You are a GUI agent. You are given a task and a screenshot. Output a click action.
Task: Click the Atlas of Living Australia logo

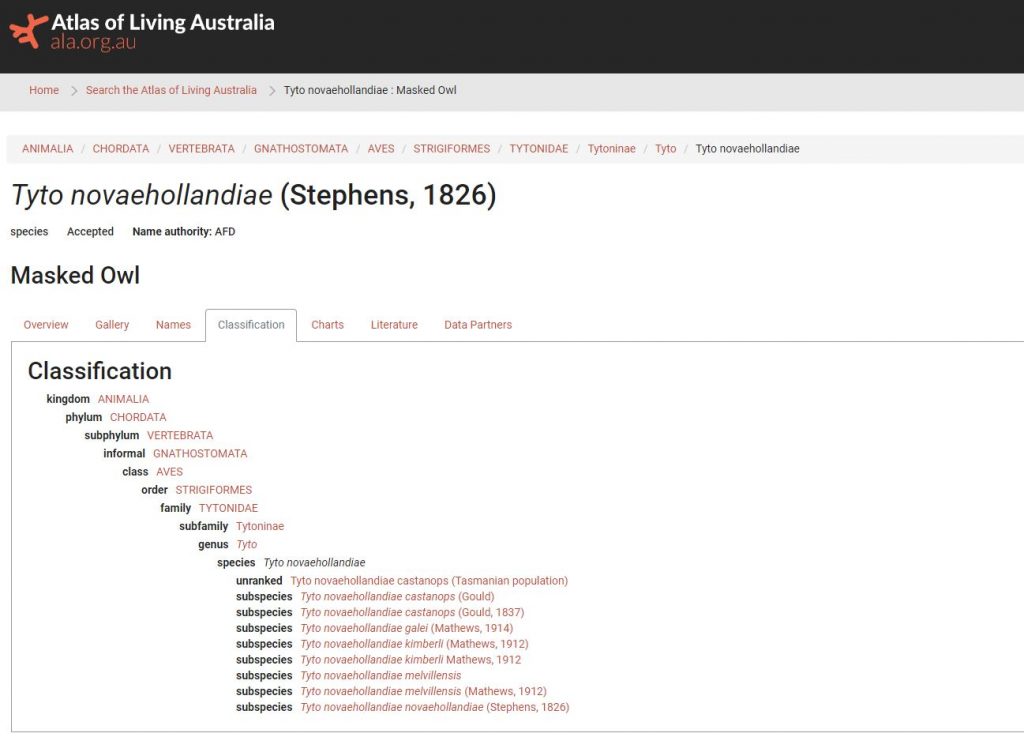(141, 31)
